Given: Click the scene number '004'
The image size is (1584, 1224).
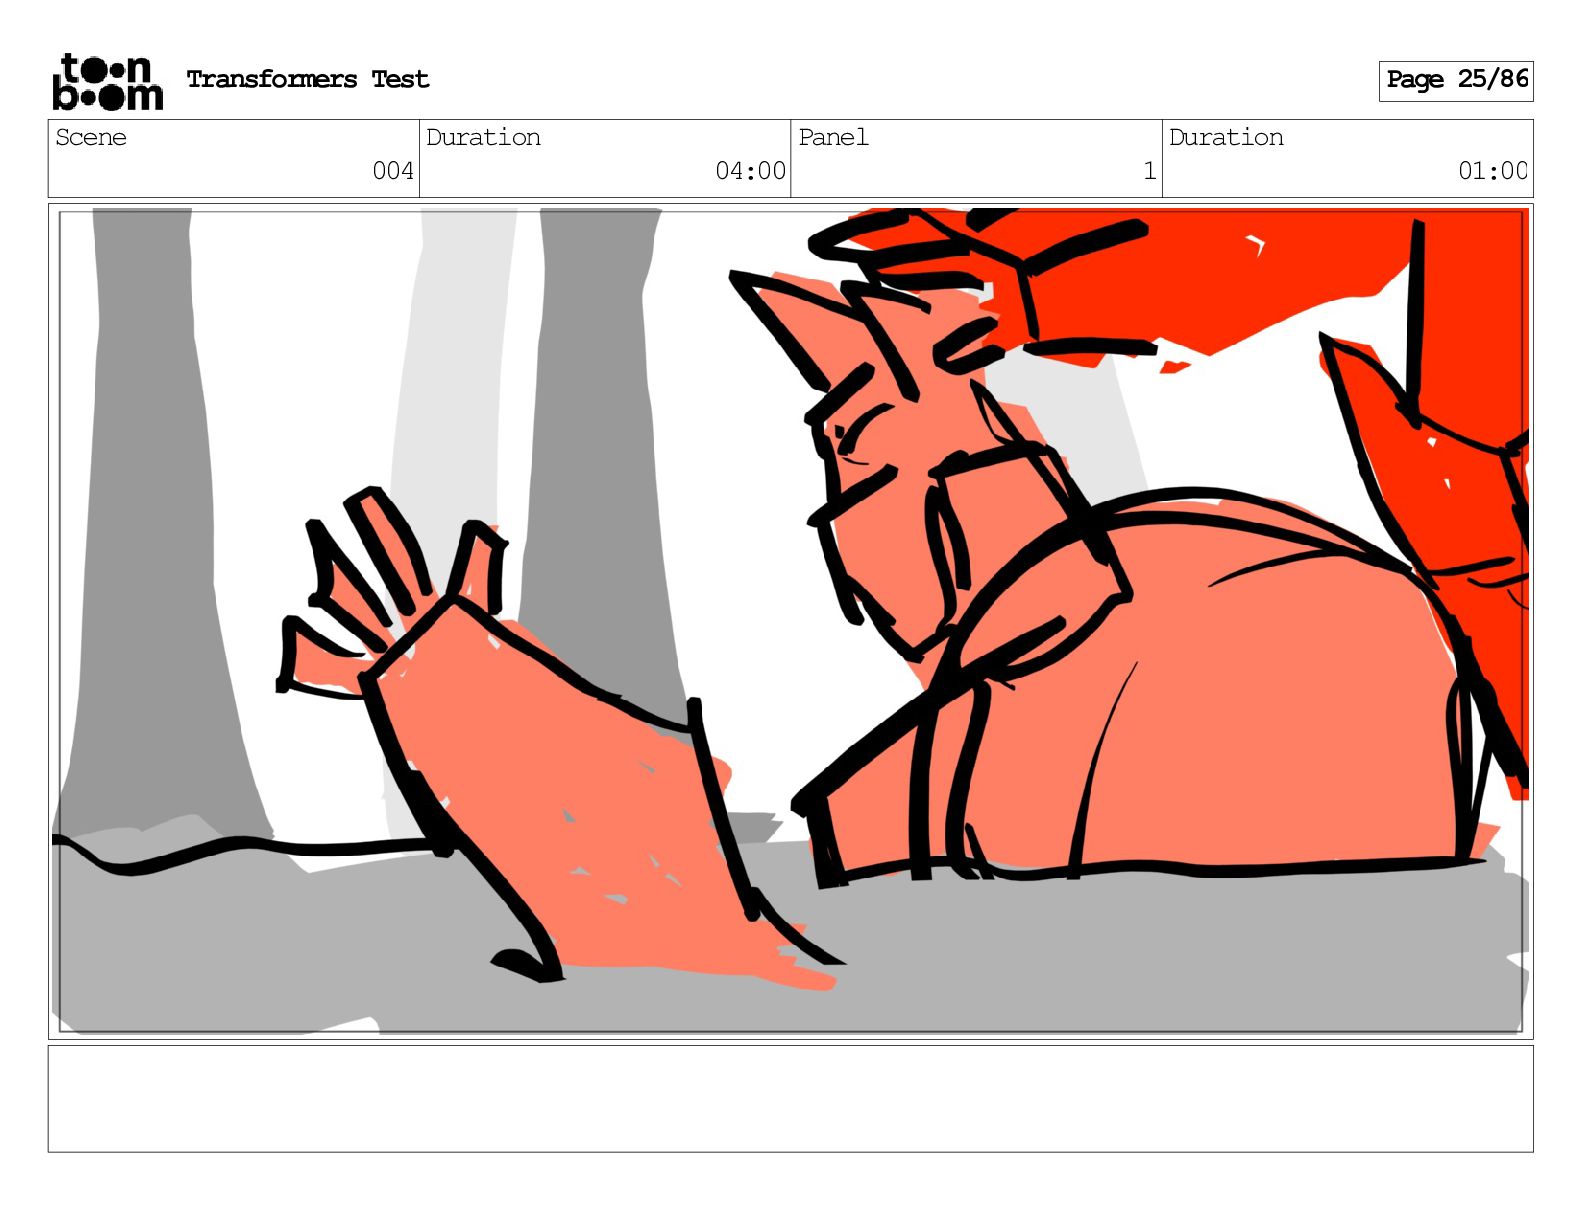Looking at the screenshot, I should coord(393,171).
